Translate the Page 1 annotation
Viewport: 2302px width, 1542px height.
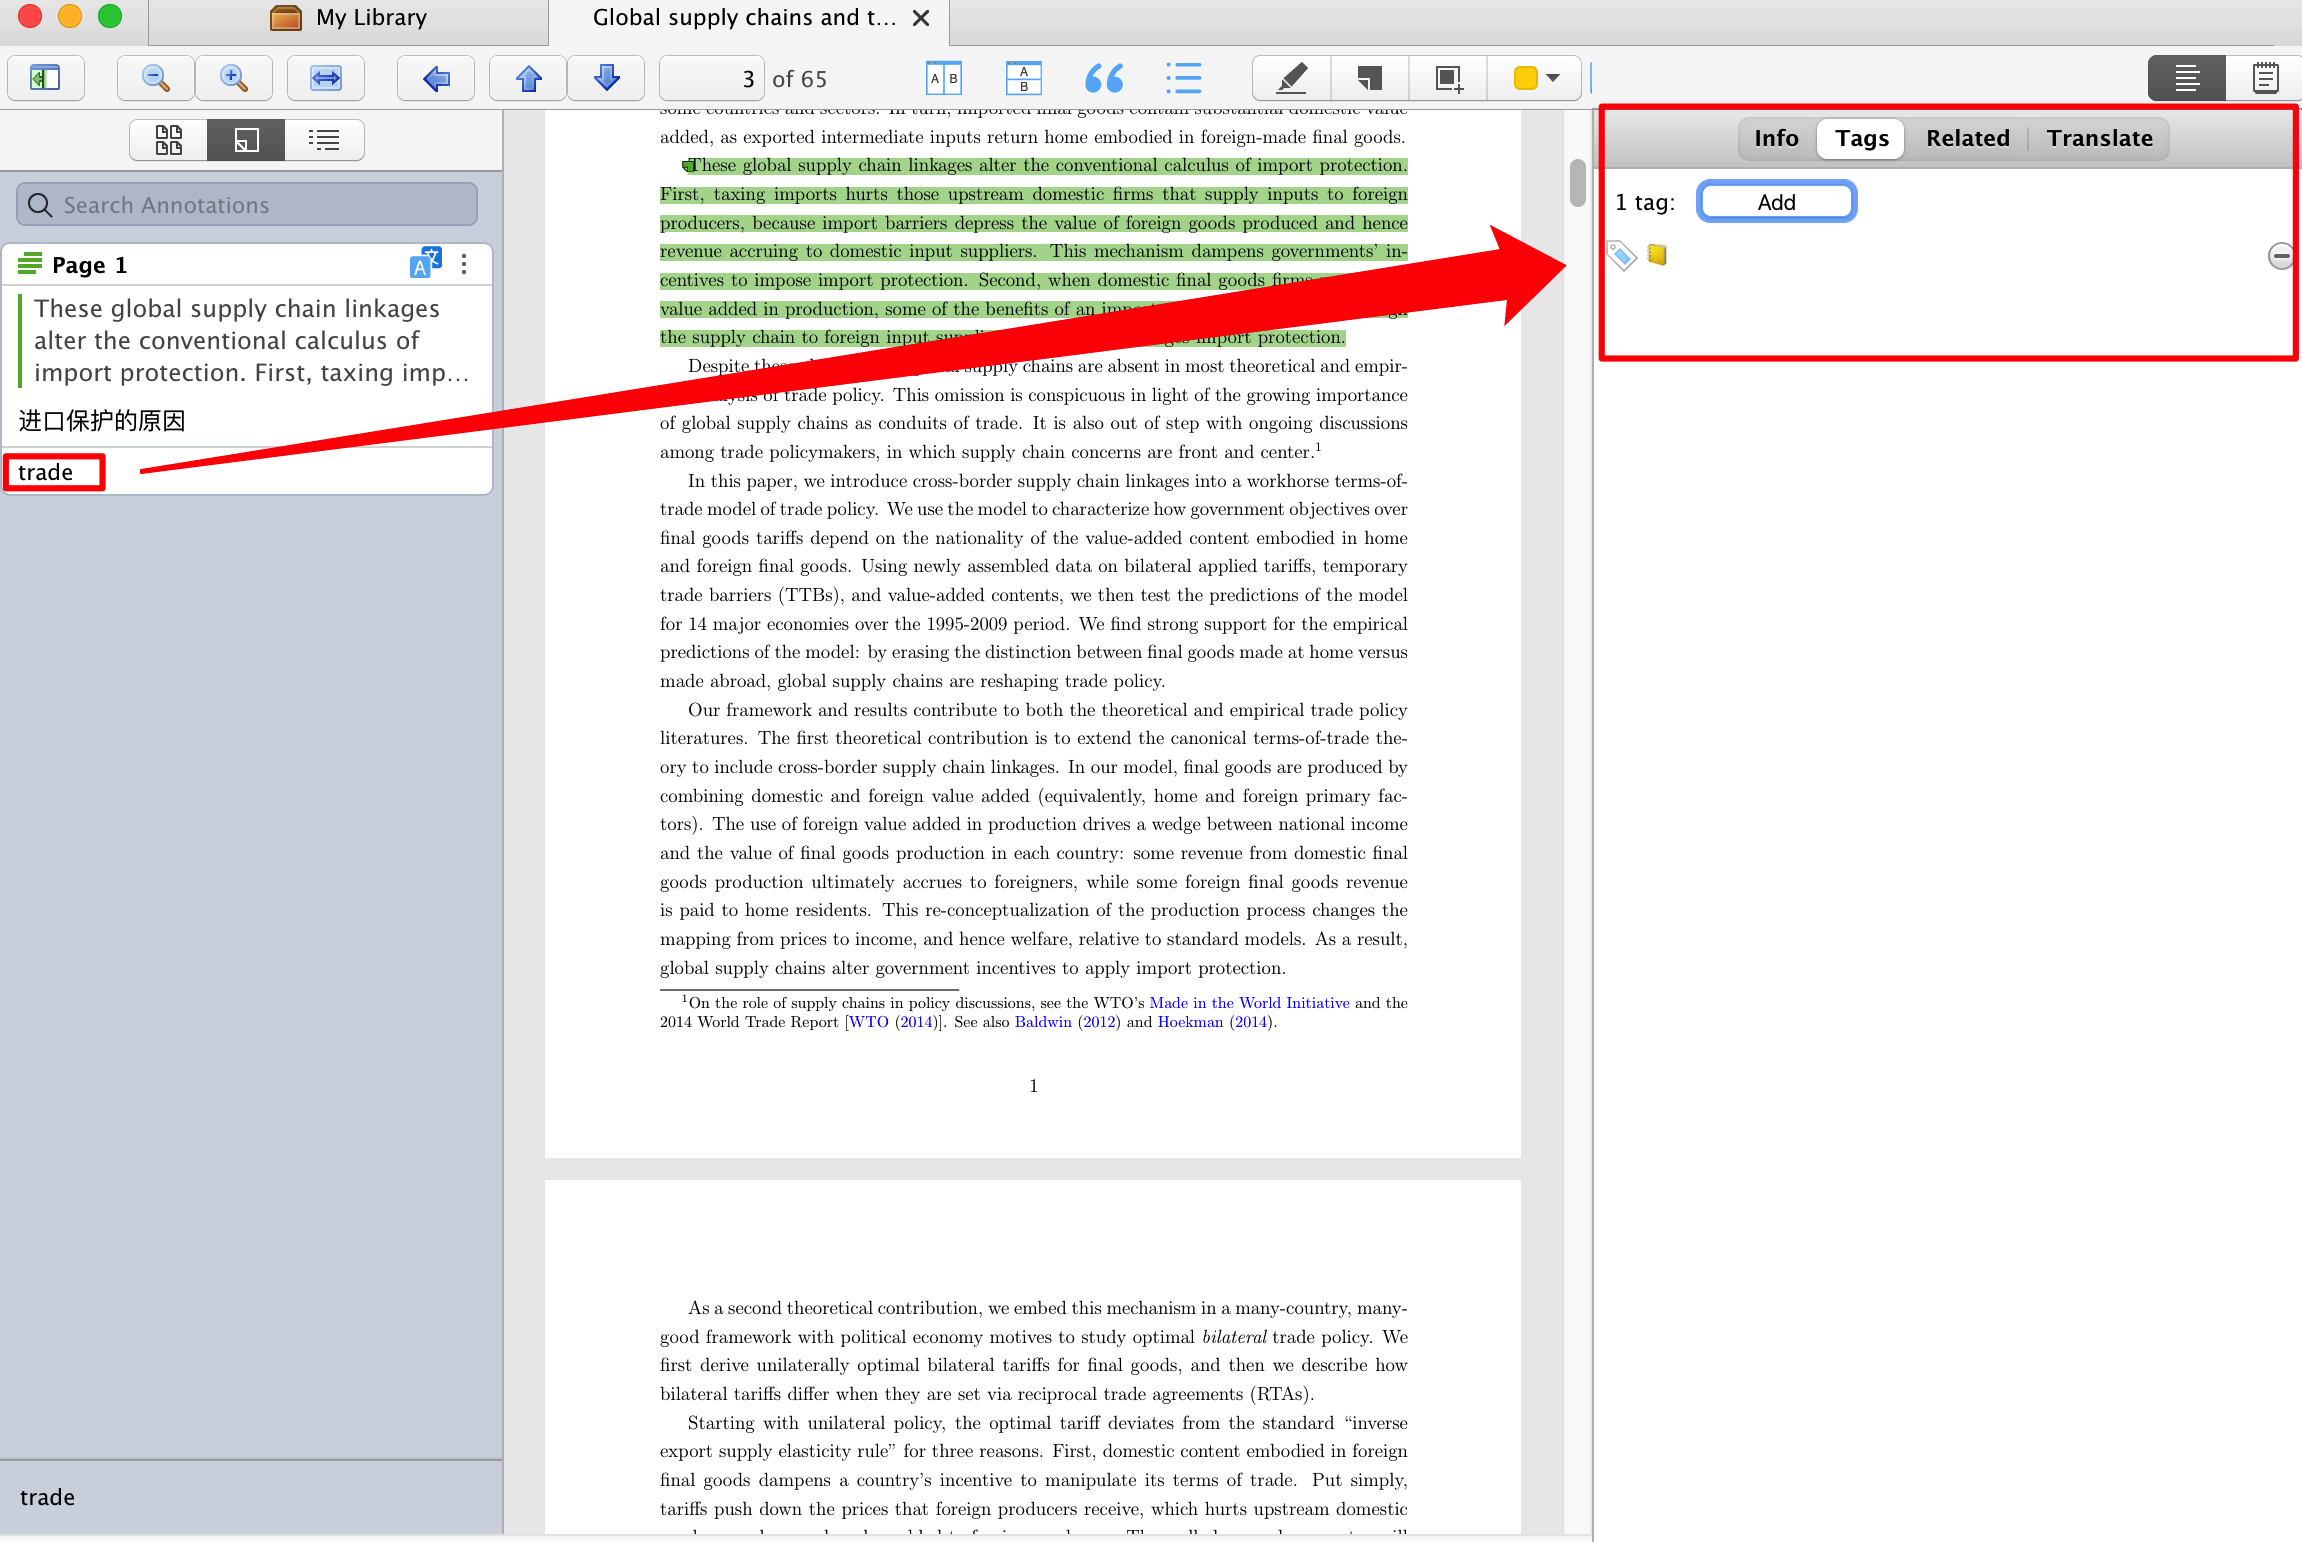click(x=425, y=262)
